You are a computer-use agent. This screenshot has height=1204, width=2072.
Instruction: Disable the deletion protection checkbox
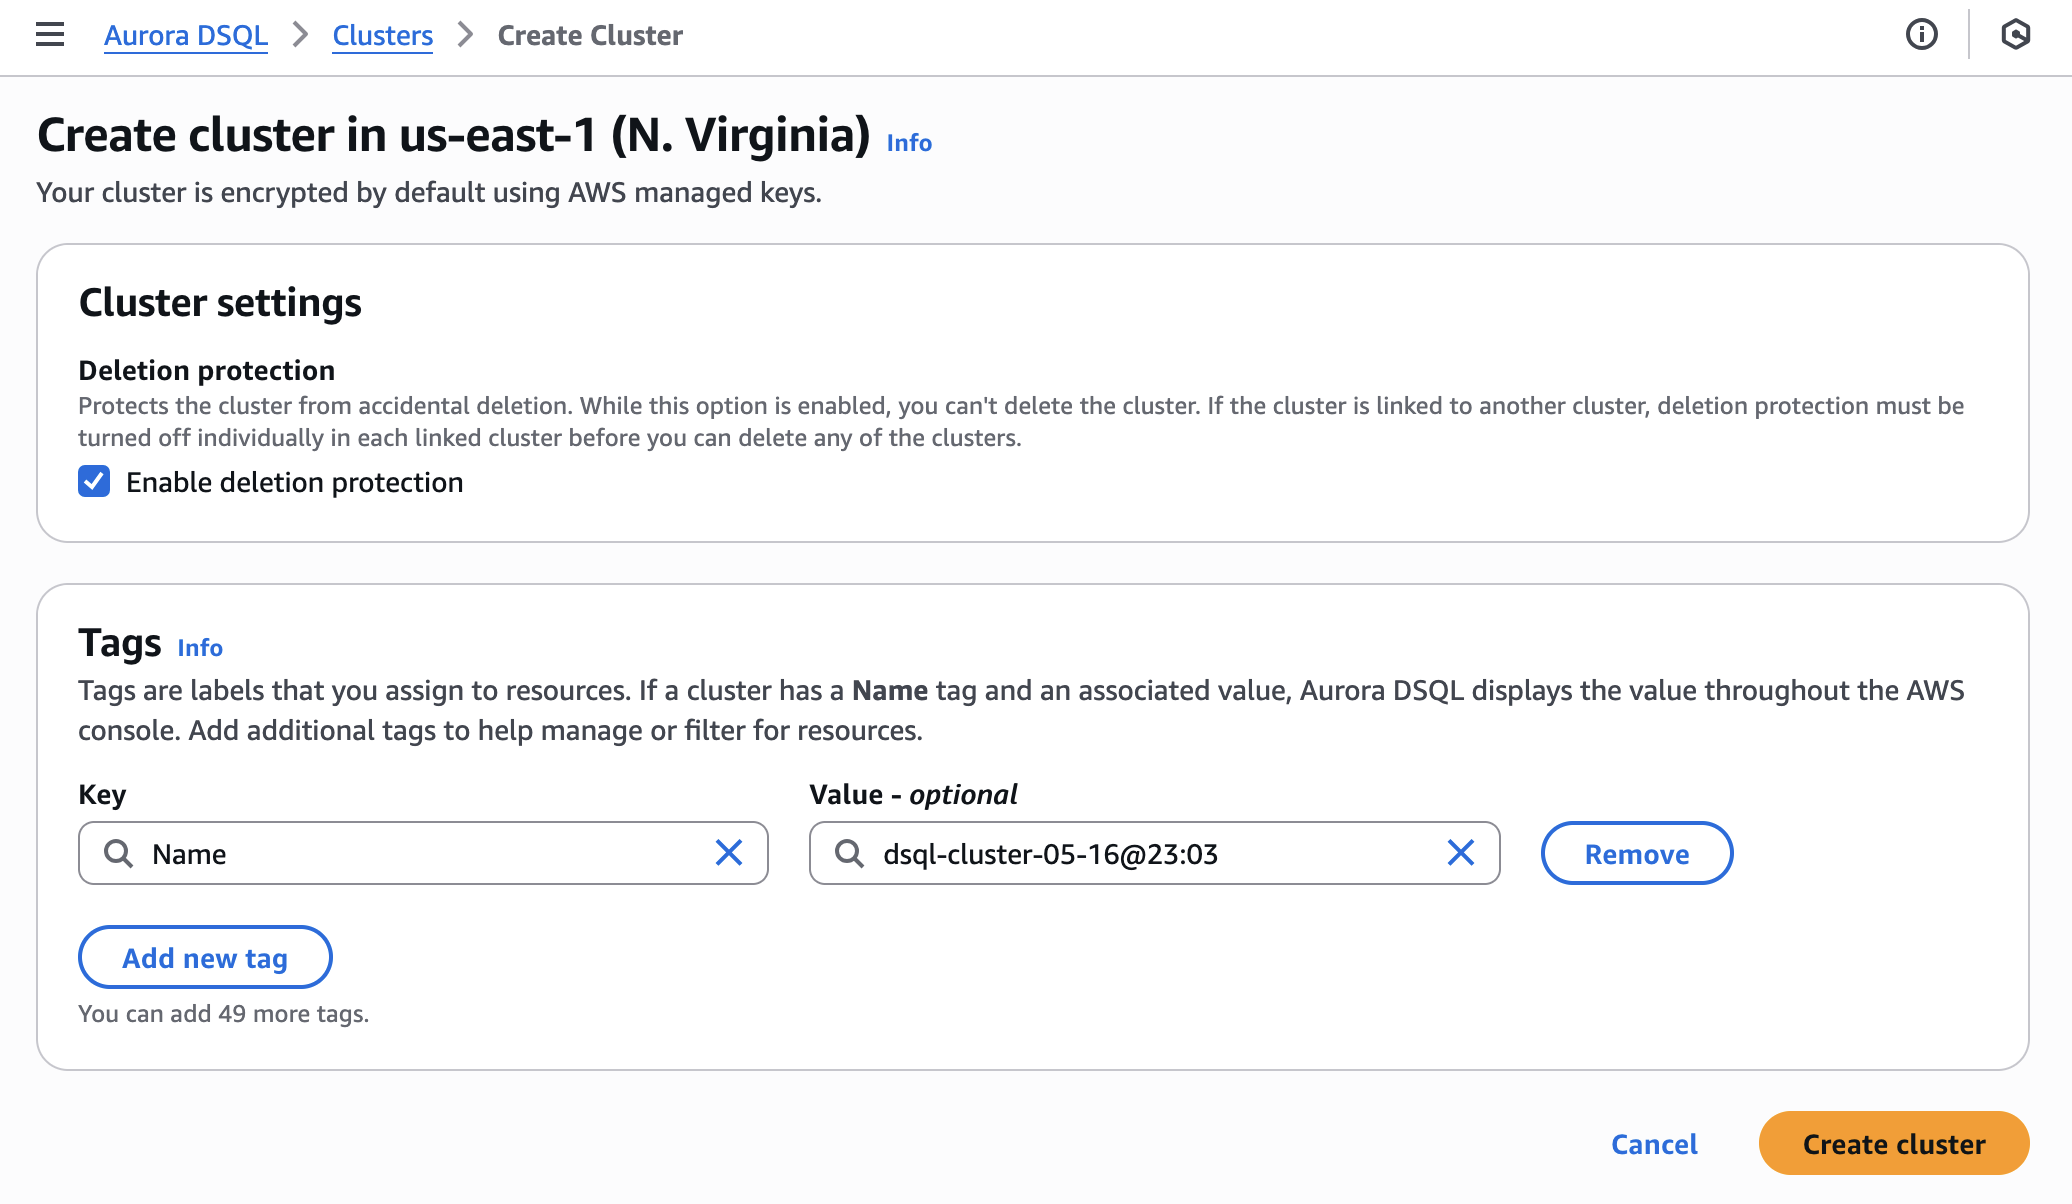click(x=94, y=482)
